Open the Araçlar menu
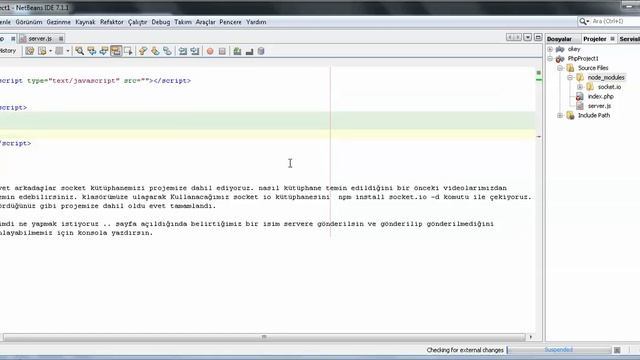640x360 pixels. (205, 22)
